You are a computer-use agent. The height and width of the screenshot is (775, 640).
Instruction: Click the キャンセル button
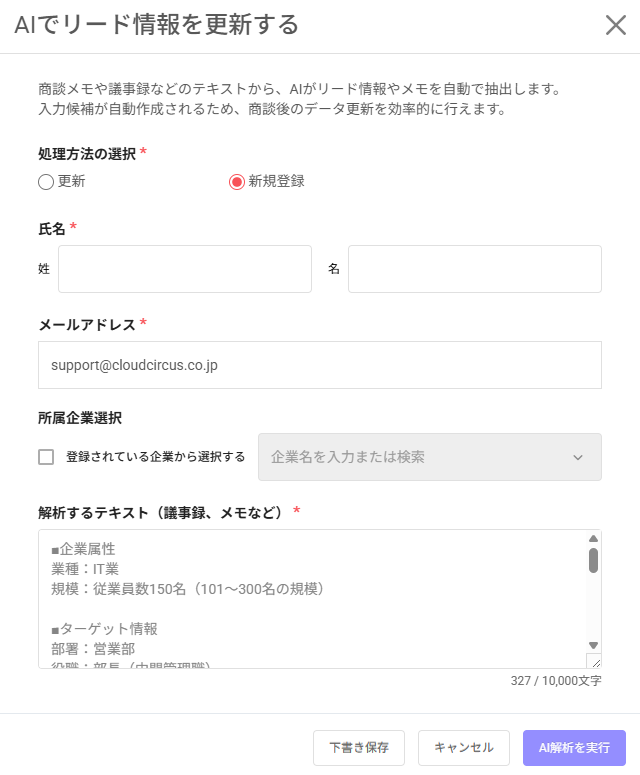[x=464, y=747]
